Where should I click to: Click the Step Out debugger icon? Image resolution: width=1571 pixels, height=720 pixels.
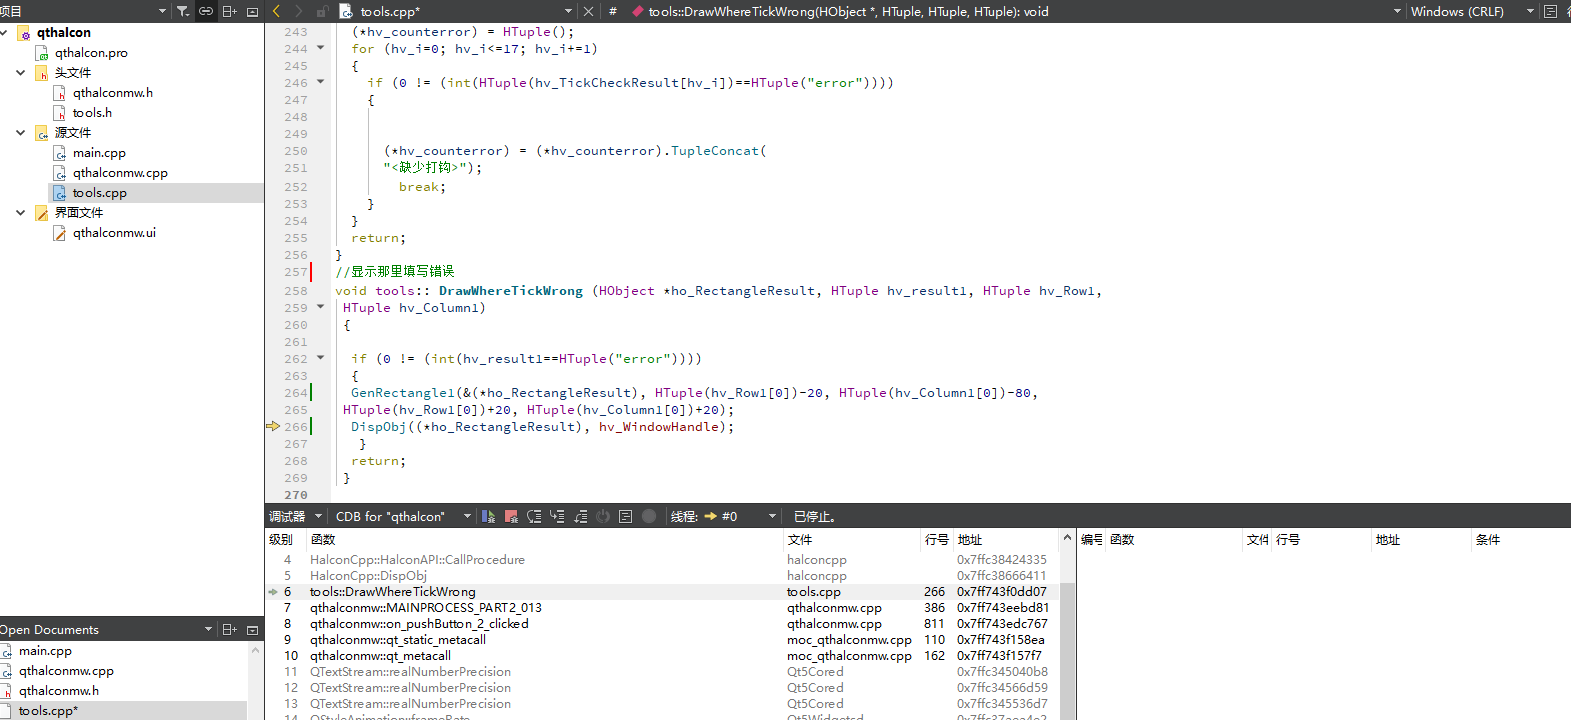pyautogui.click(x=580, y=516)
